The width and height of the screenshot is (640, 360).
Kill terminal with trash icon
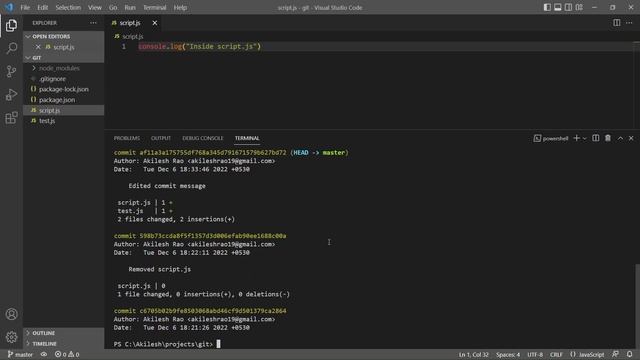[608, 138]
